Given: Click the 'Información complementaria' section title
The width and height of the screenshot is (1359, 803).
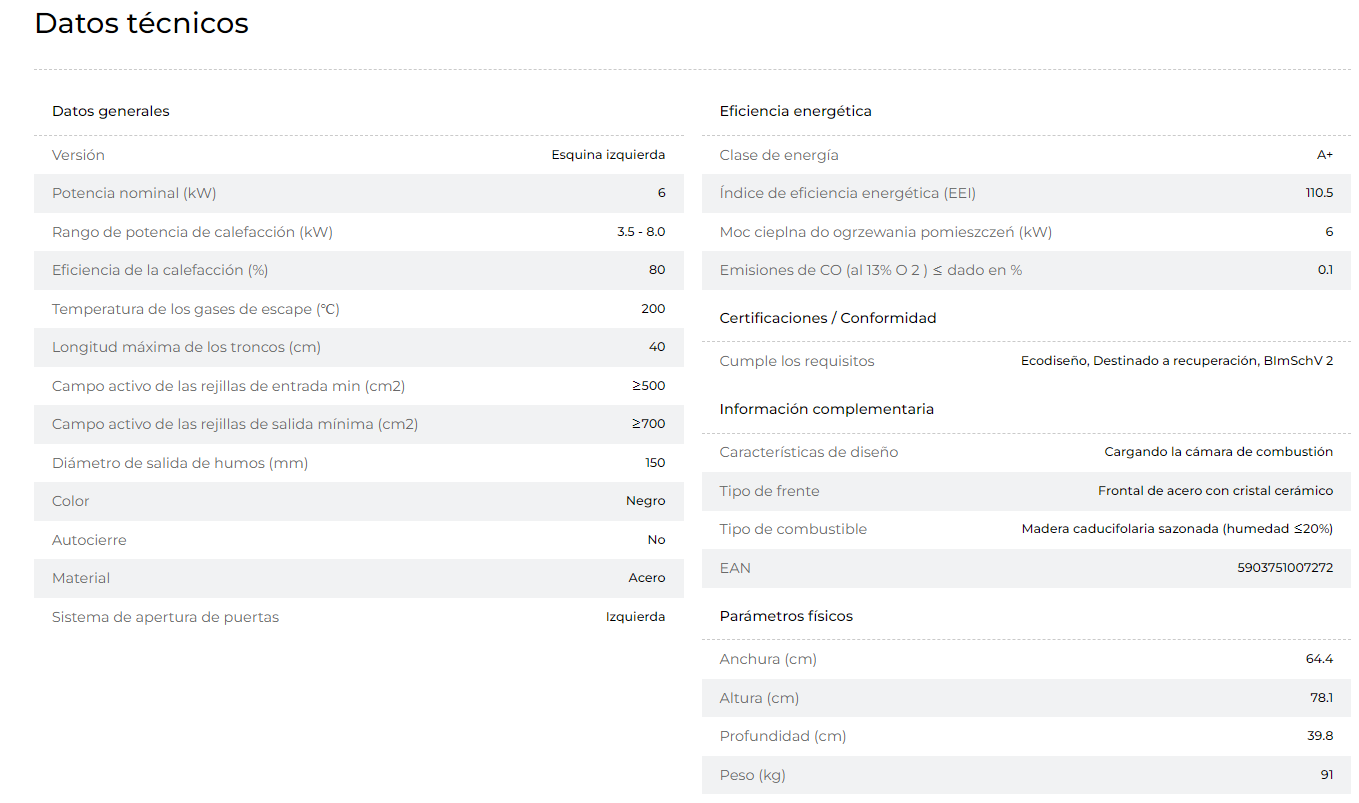Looking at the screenshot, I should click(x=827, y=409).
